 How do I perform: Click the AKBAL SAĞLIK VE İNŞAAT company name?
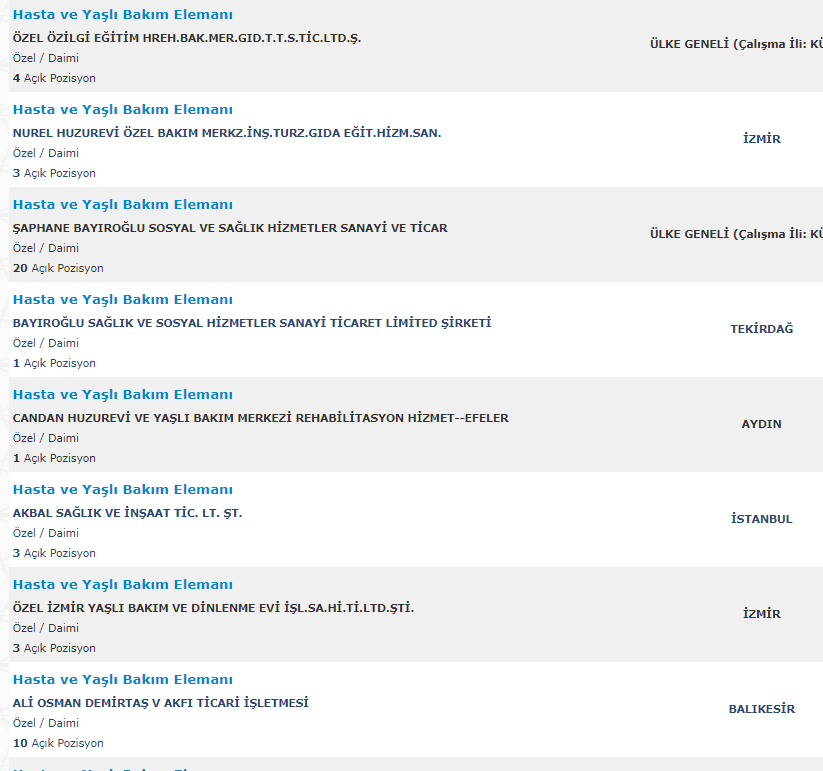click(x=128, y=513)
